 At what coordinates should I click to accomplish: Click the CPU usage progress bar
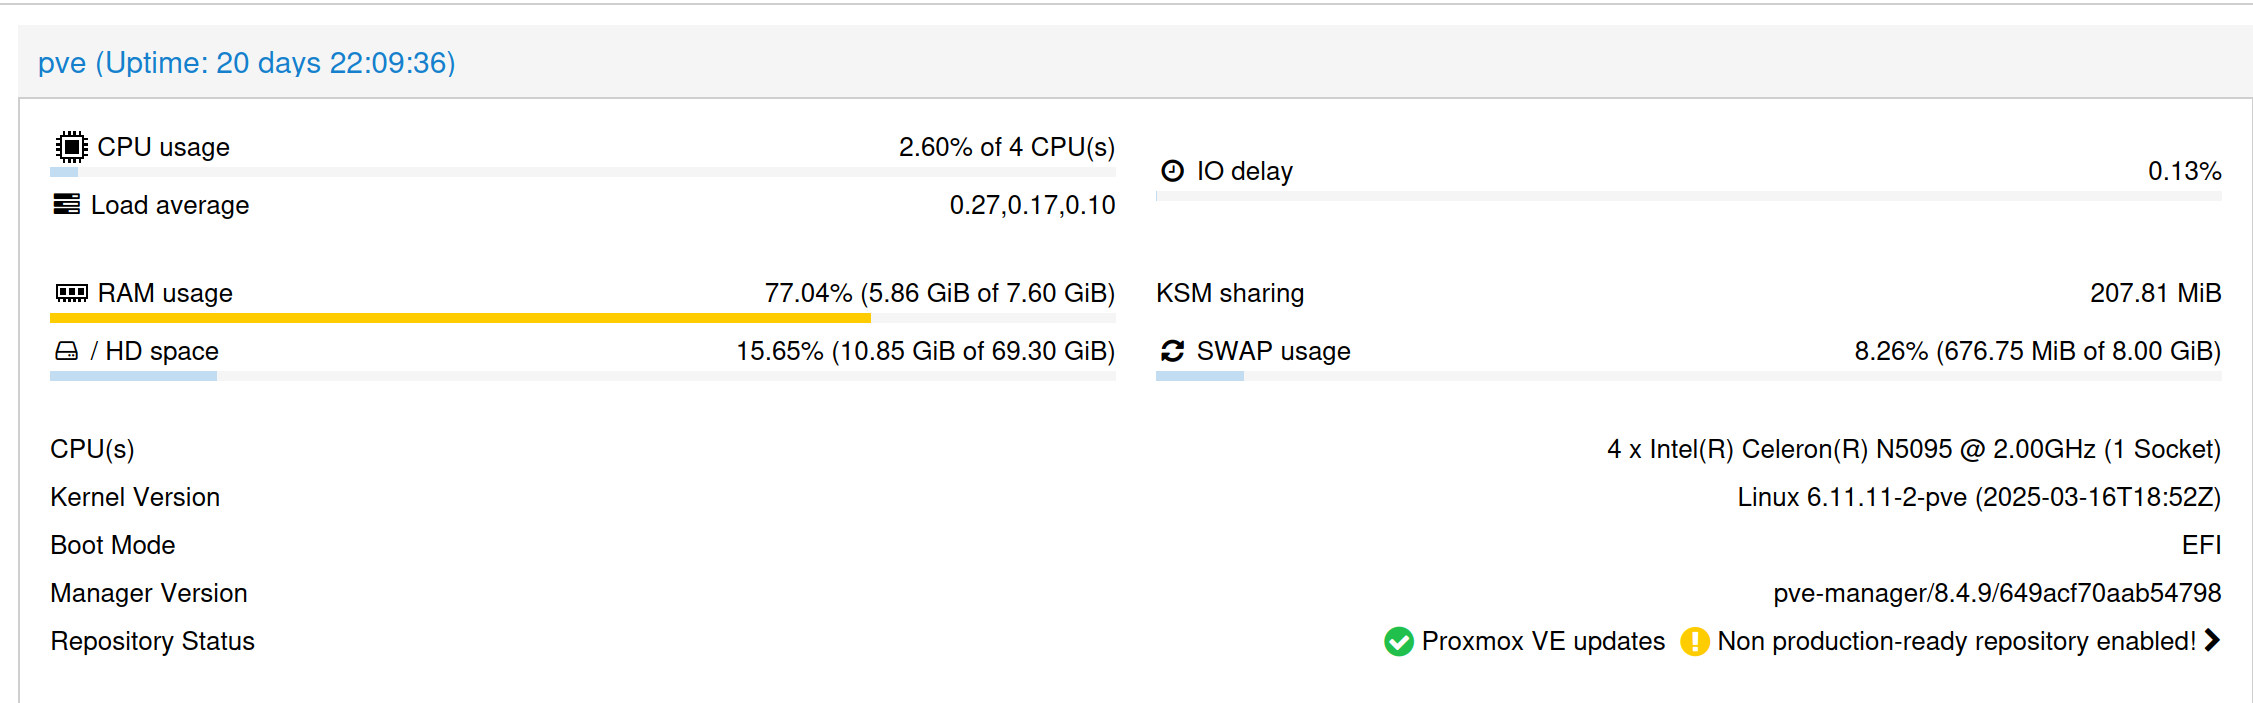click(x=582, y=172)
